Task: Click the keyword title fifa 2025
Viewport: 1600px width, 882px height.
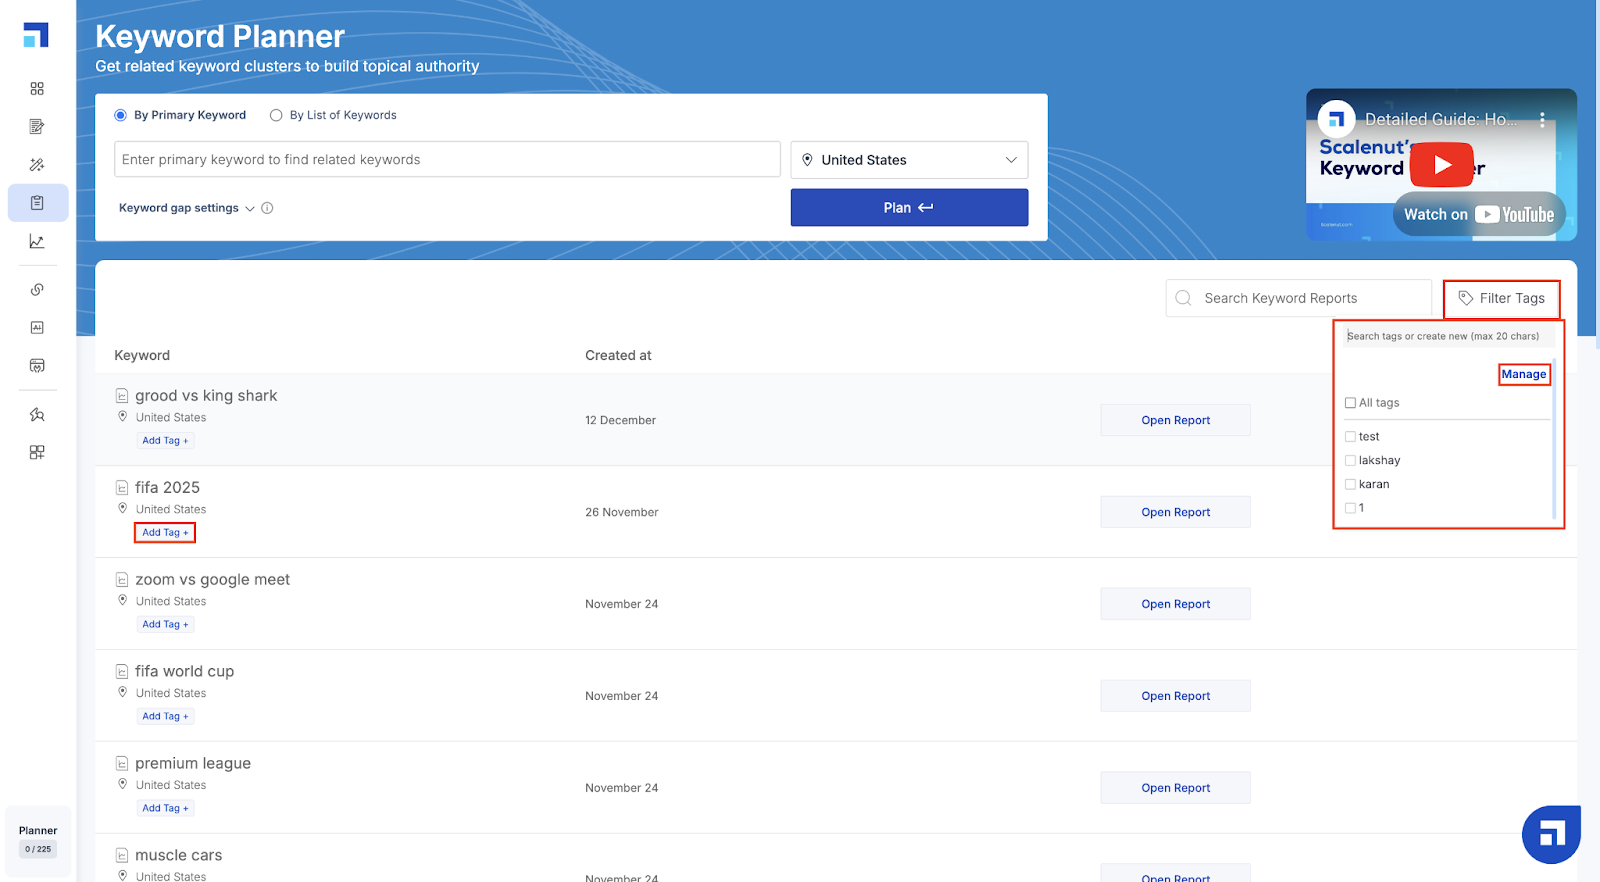Action: [x=167, y=488]
